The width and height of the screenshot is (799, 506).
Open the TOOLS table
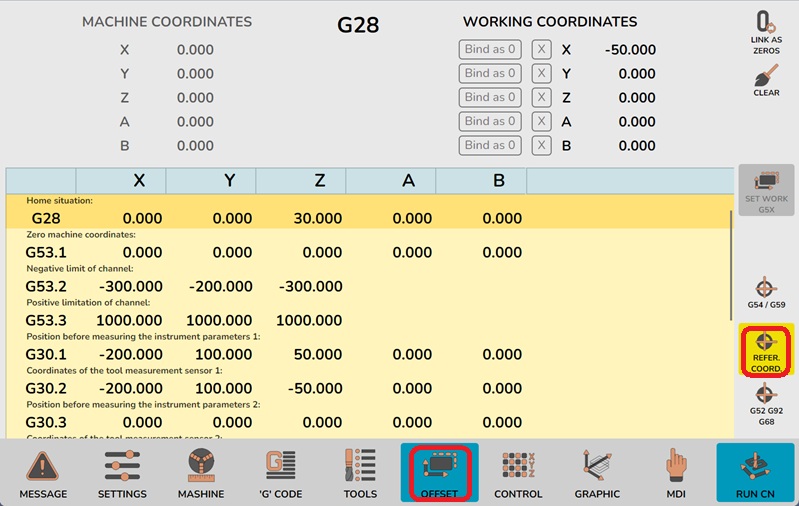(x=360, y=473)
